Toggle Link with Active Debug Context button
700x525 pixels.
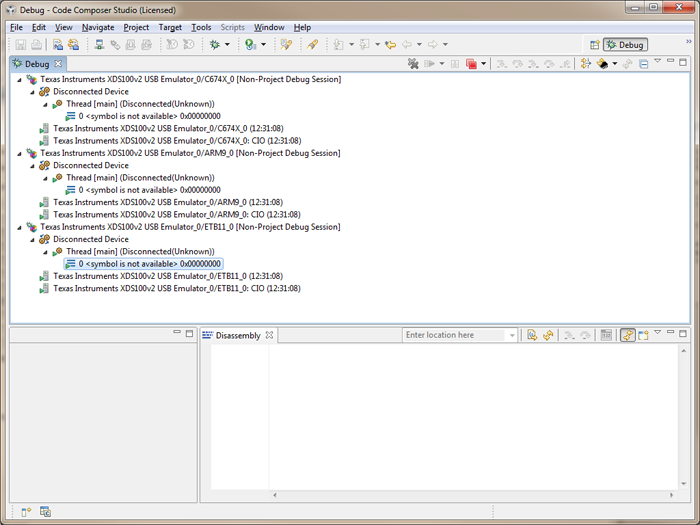[627, 335]
